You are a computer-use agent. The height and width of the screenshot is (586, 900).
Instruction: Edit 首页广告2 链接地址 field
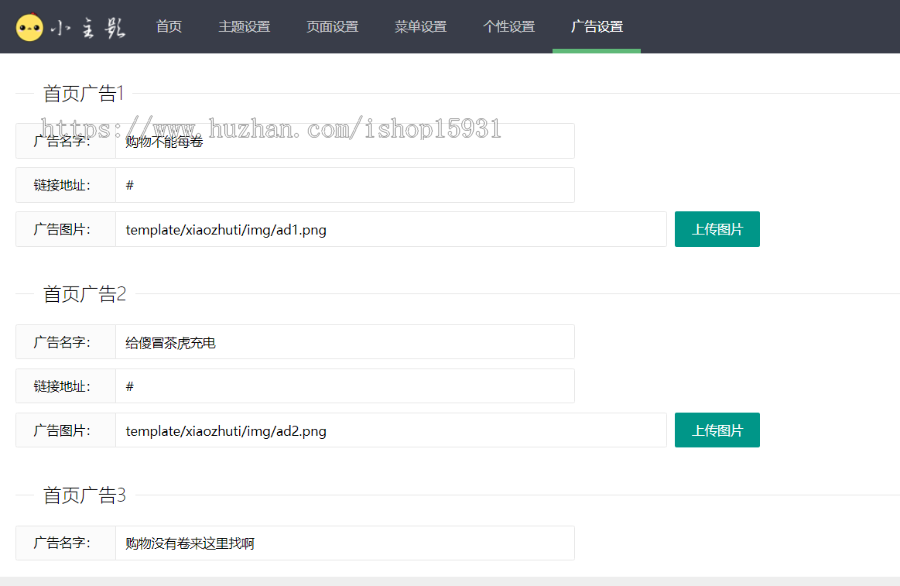[345, 386]
